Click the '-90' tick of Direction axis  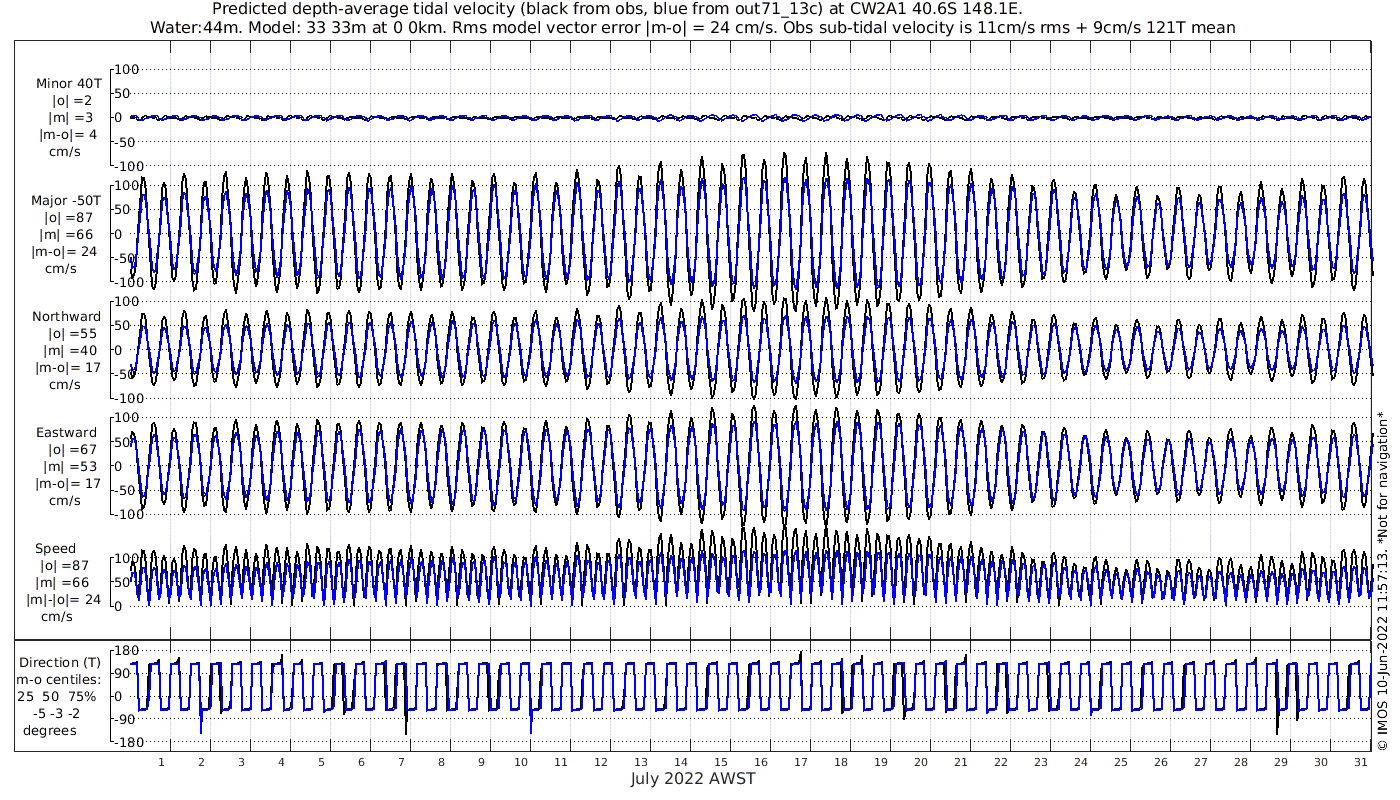point(126,719)
